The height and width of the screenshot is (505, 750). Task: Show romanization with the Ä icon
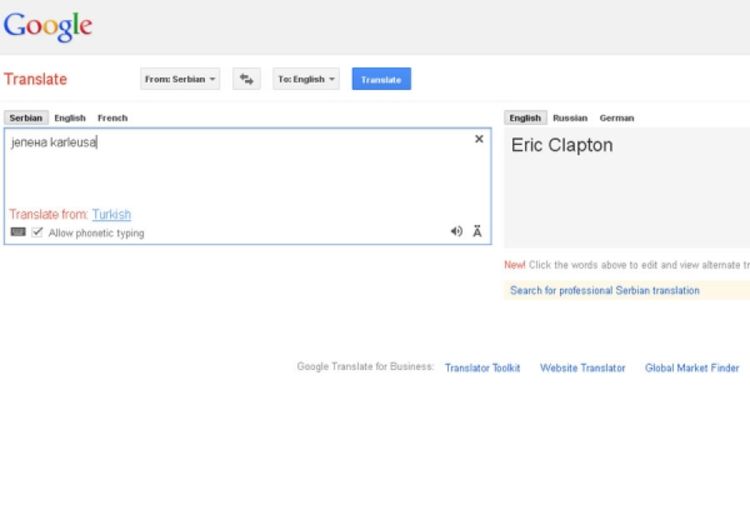pyautogui.click(x=477, y=231)
